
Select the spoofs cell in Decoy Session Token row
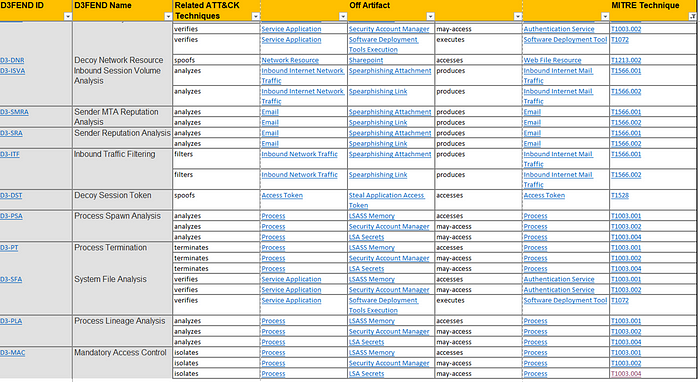[217, 200]
